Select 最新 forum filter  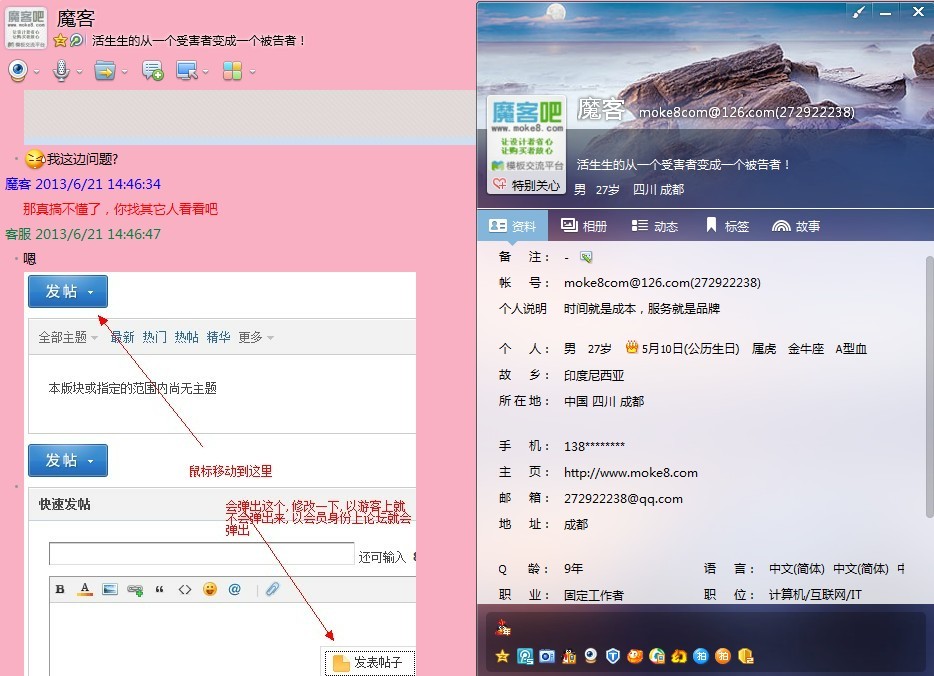[x=122, y=337]
